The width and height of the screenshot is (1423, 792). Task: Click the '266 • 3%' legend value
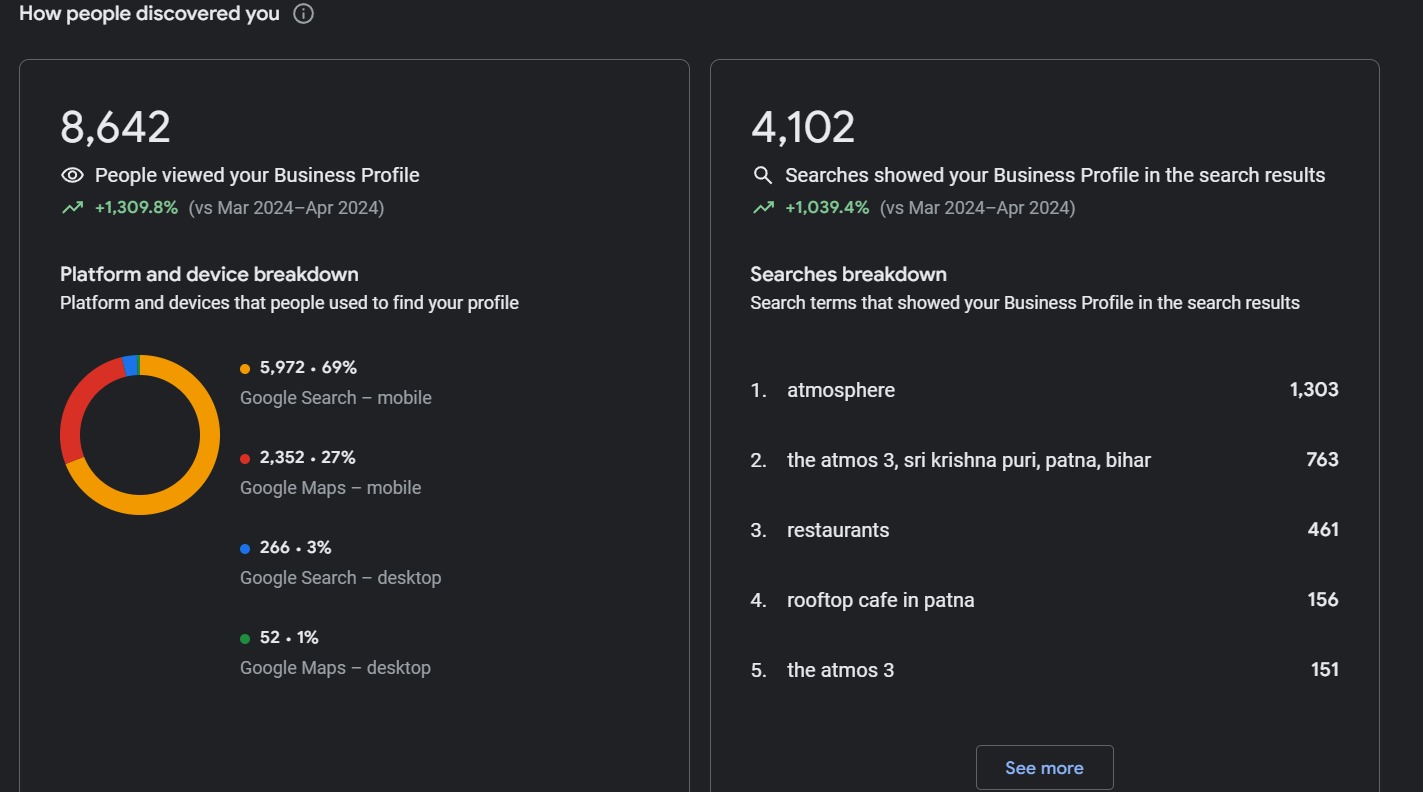(295, 548)
